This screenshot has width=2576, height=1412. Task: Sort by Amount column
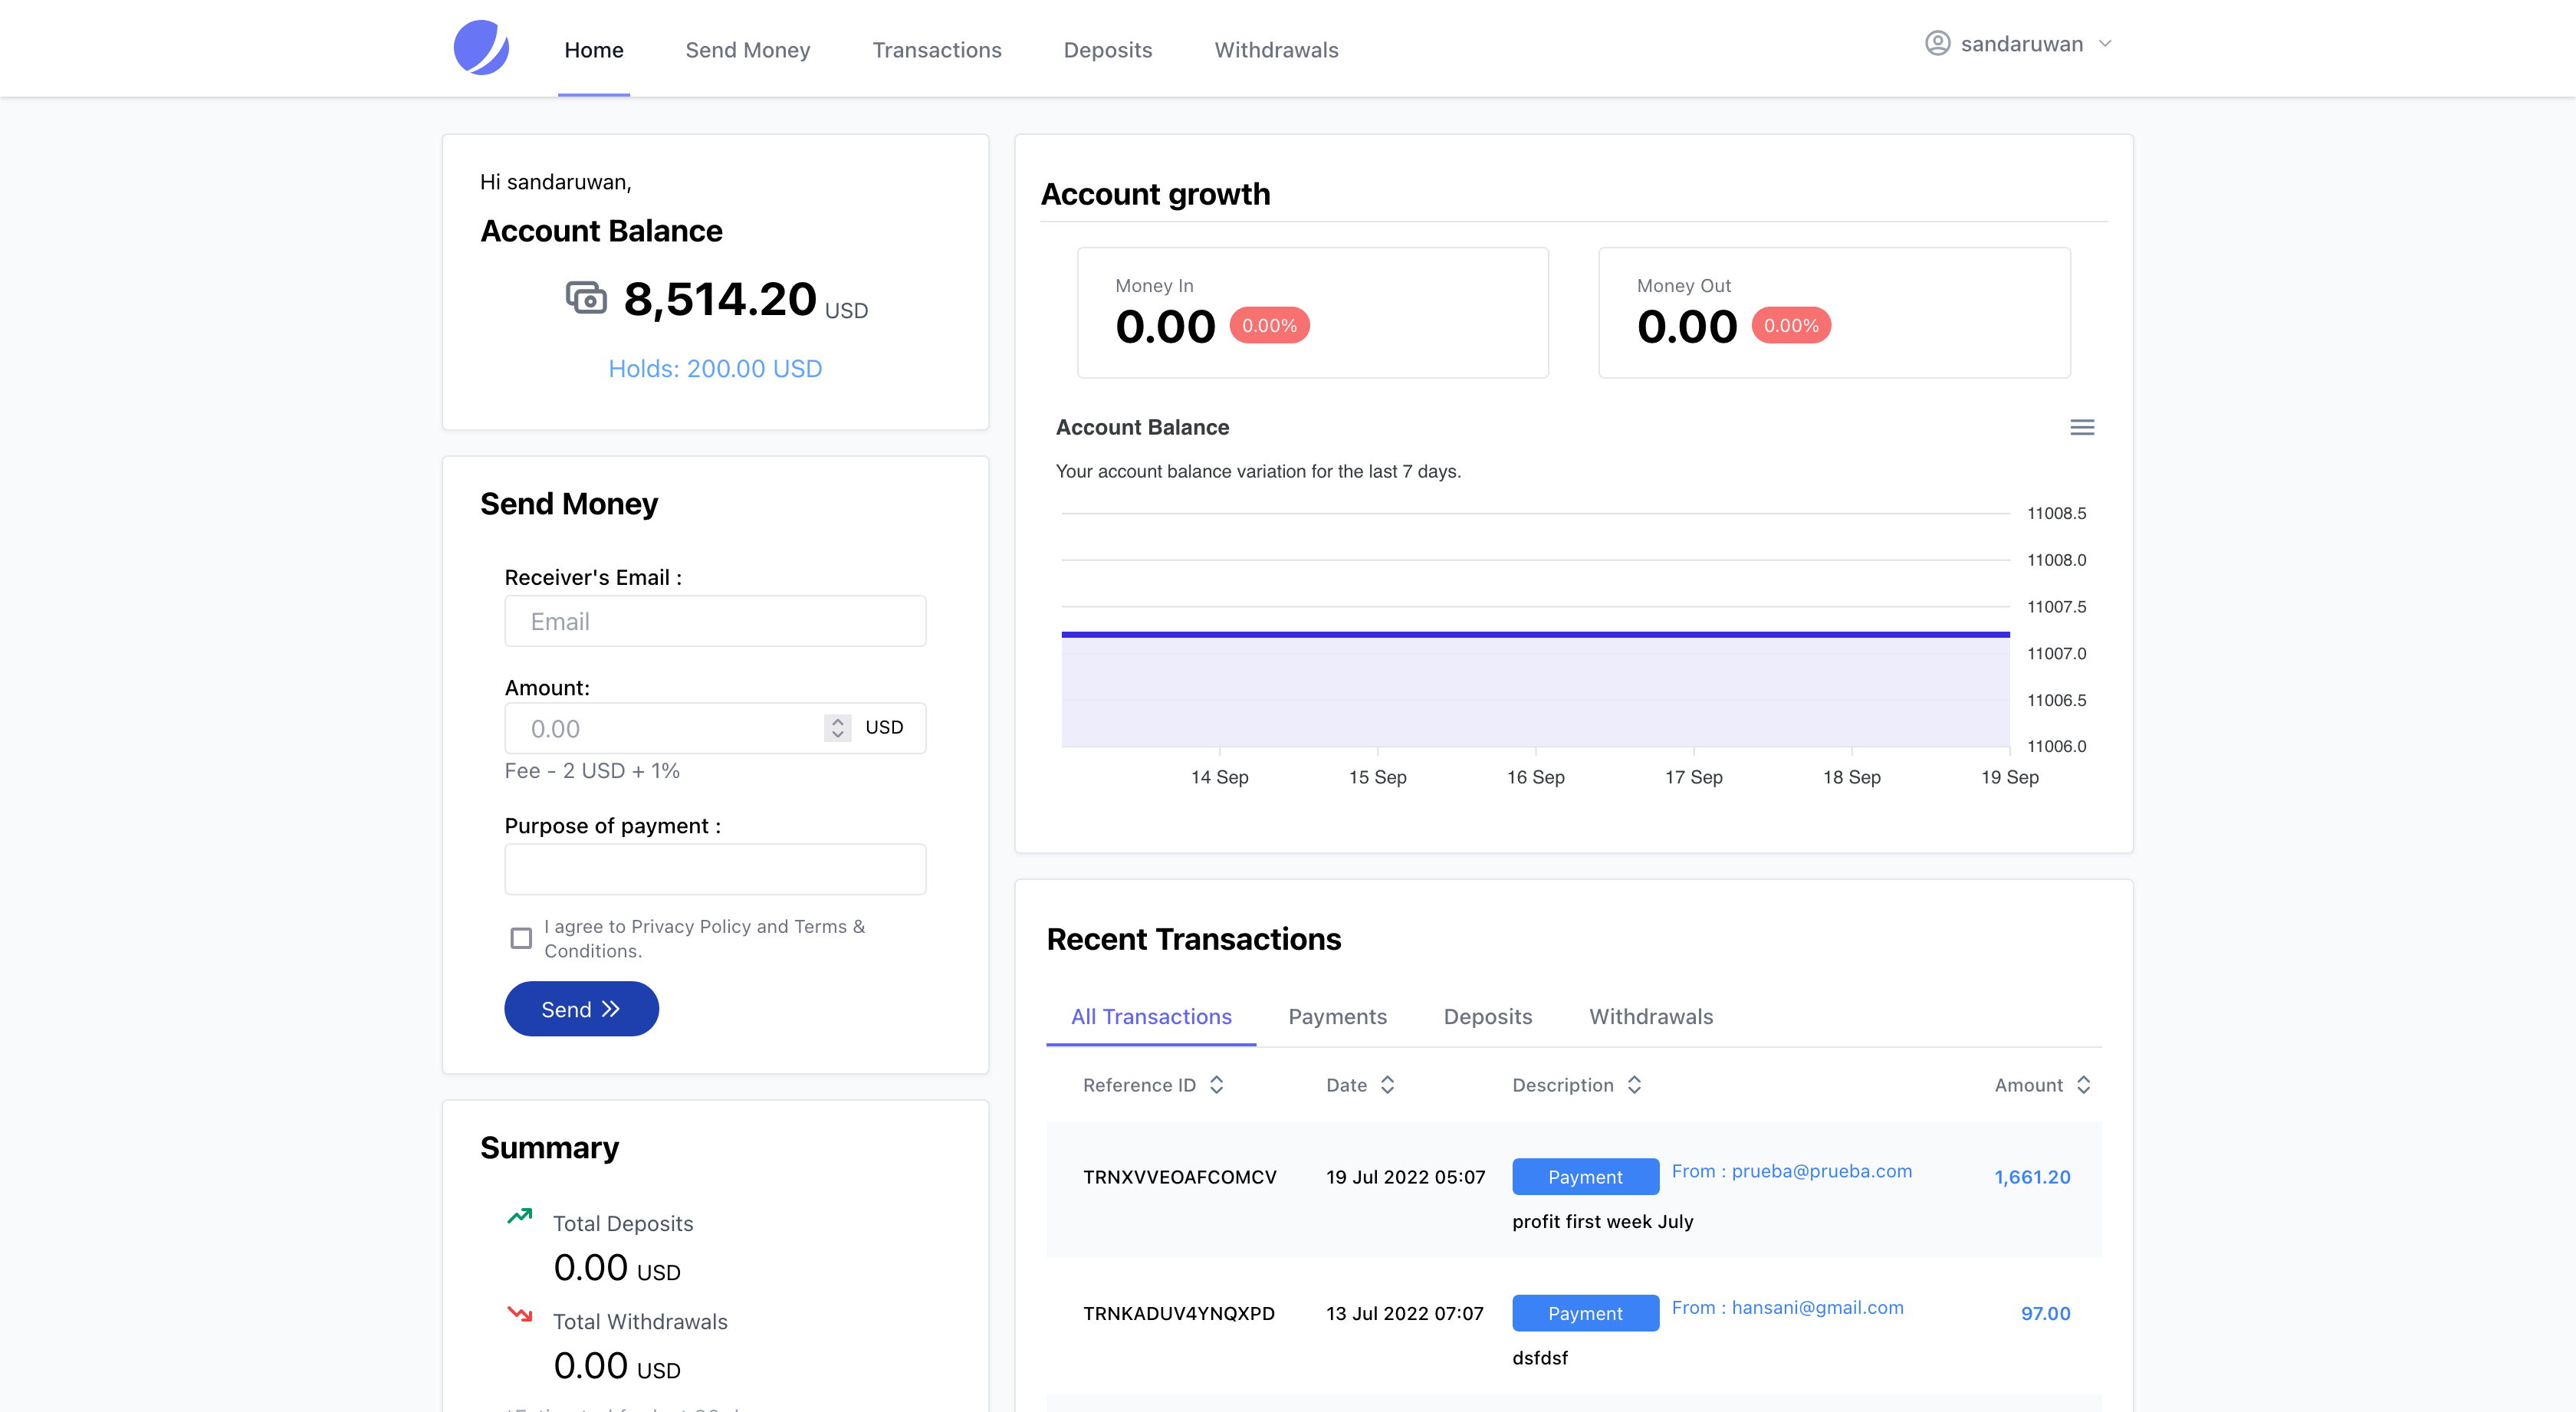[x=2083, y=1085]
